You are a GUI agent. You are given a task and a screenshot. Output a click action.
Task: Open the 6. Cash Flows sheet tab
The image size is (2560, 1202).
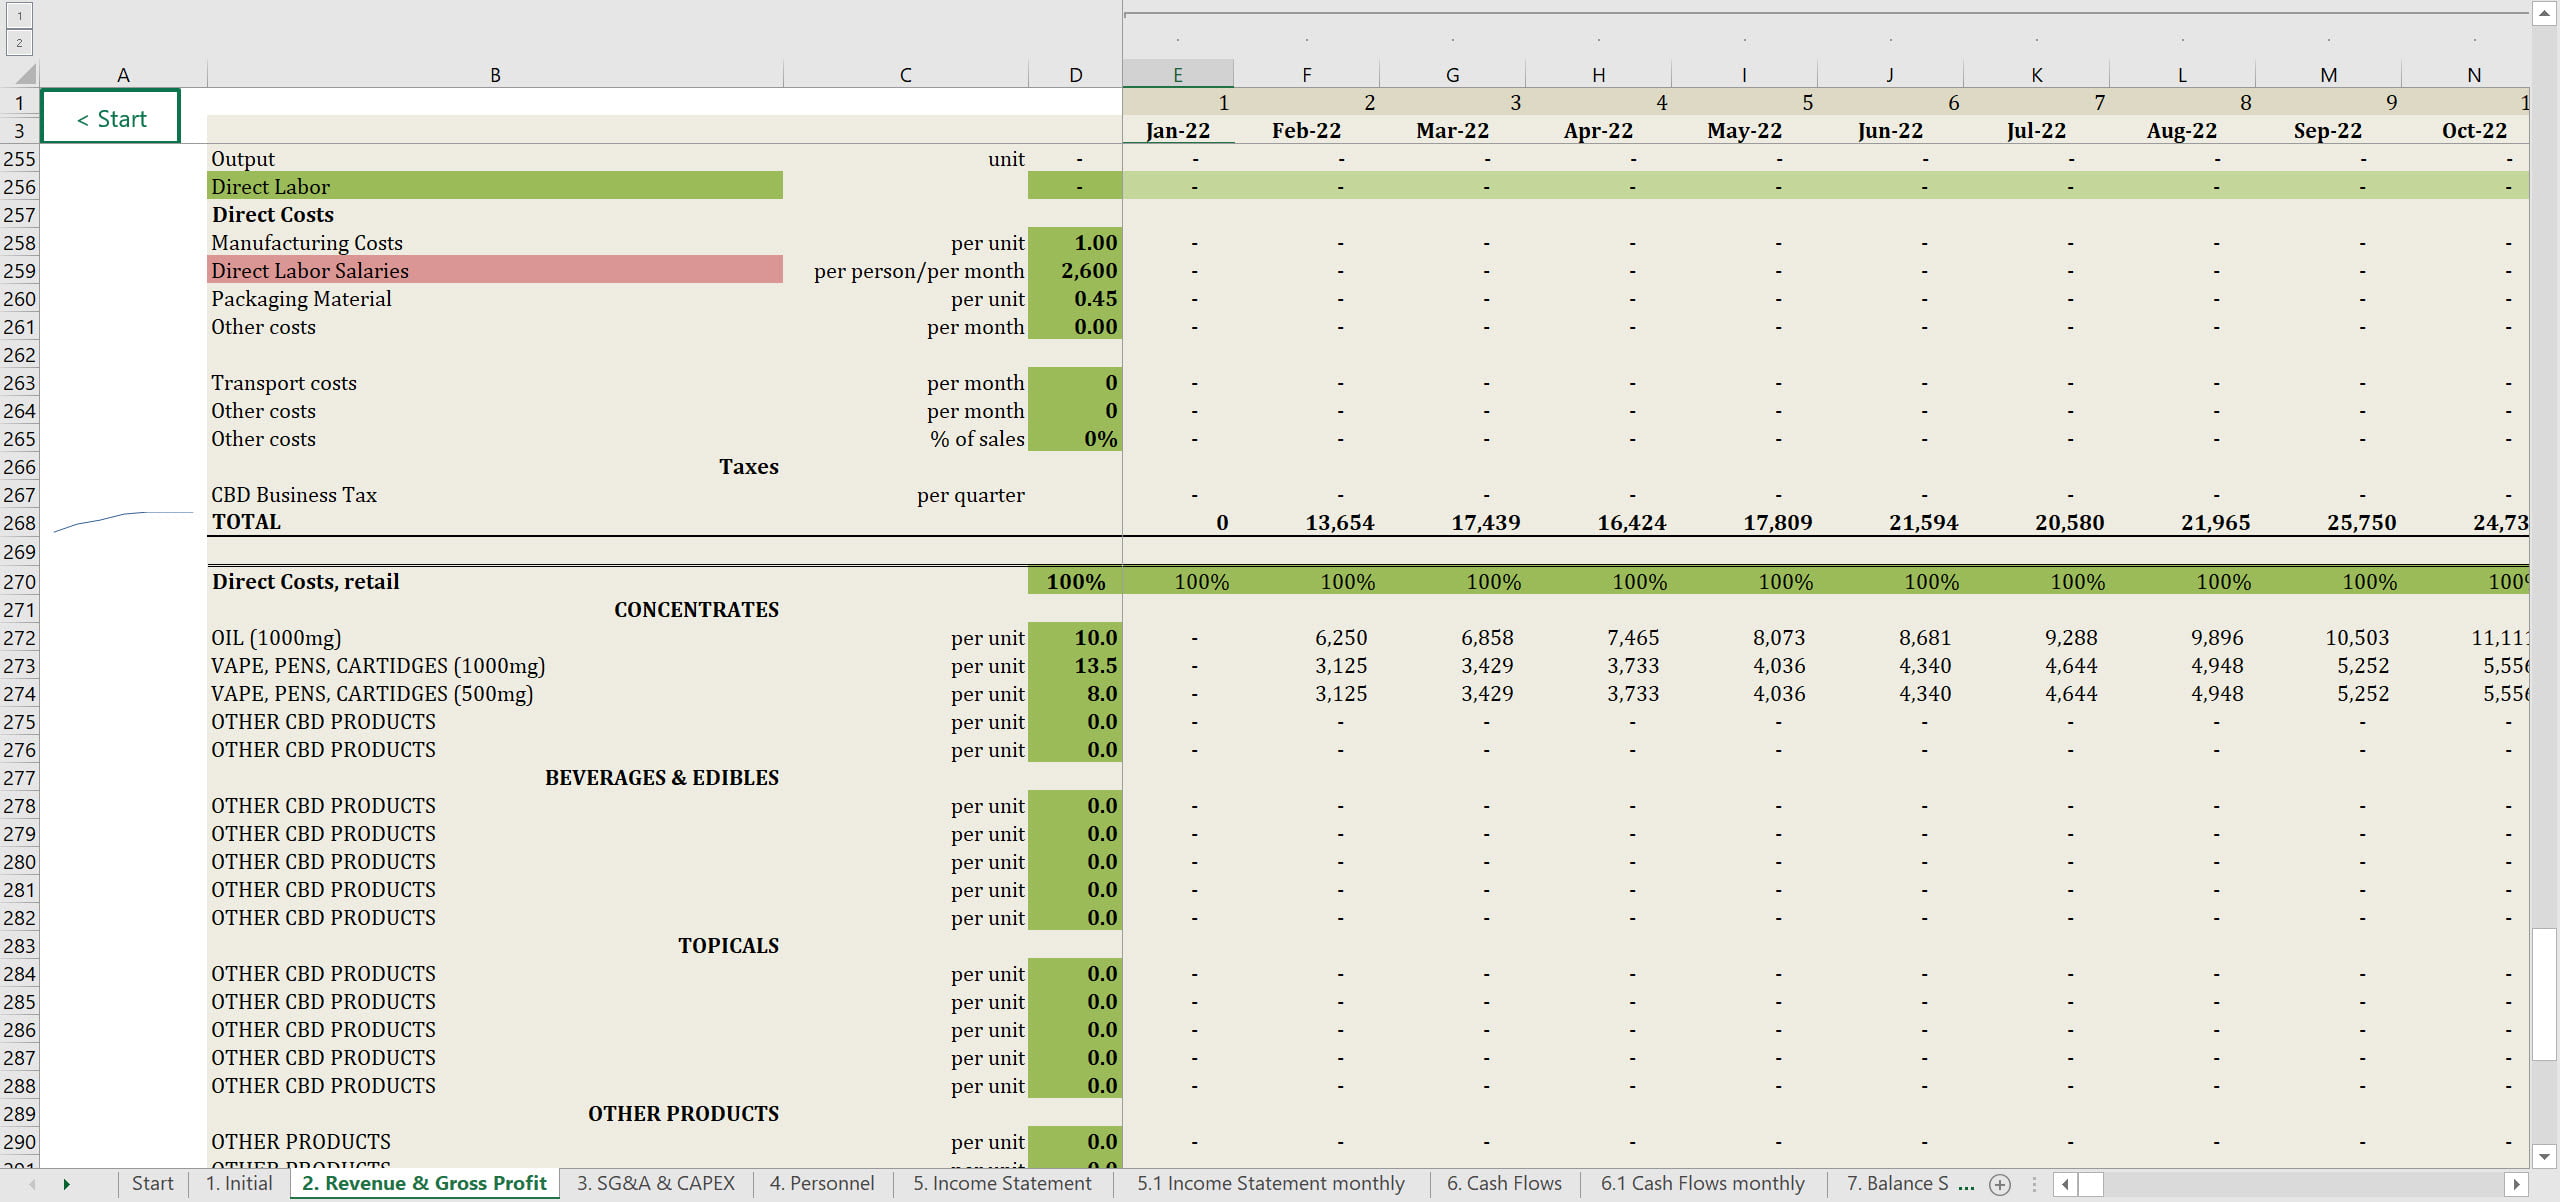tap(1503, 1183)
